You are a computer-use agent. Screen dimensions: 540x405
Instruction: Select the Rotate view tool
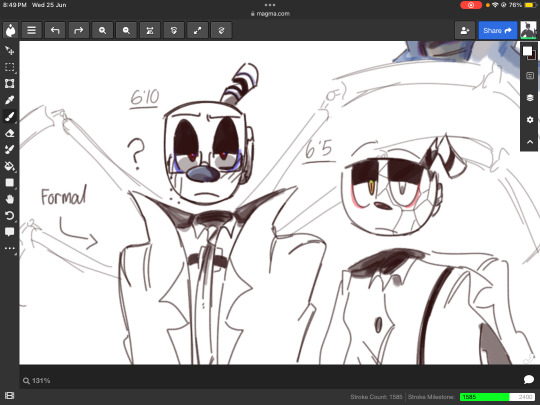click(9, 216)
